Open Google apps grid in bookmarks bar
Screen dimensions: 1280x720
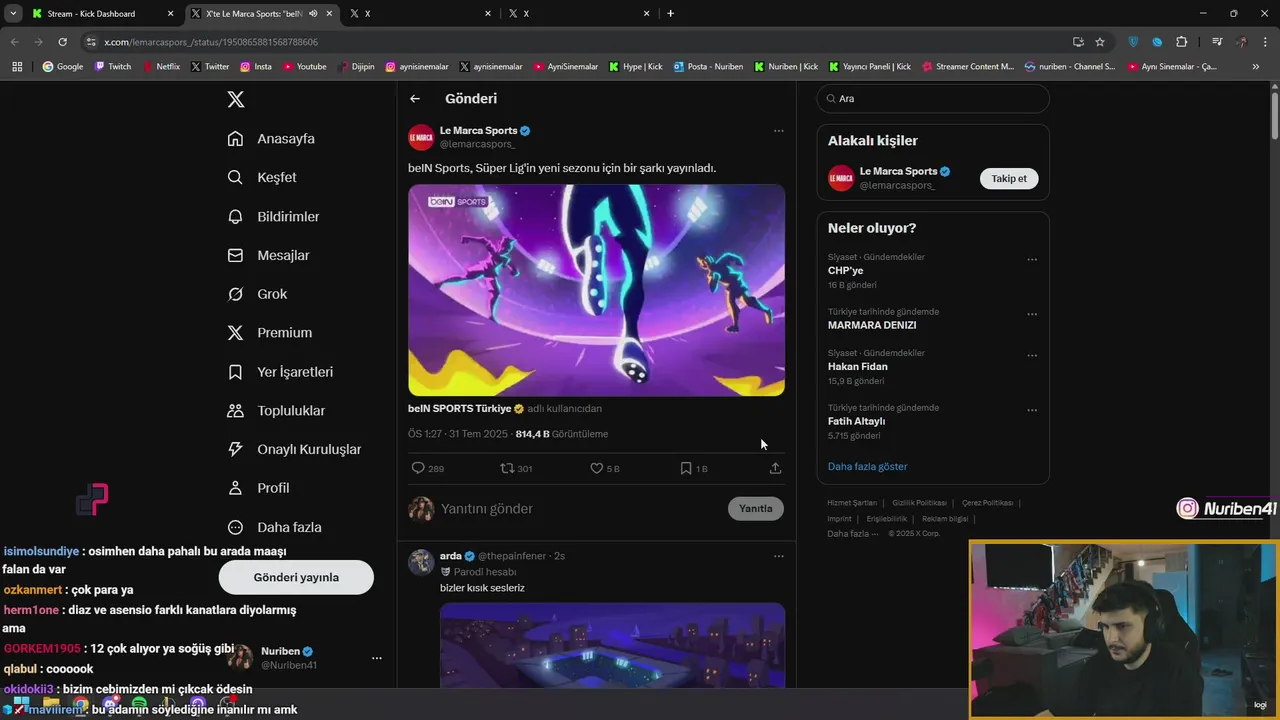[x=17, y=67]
